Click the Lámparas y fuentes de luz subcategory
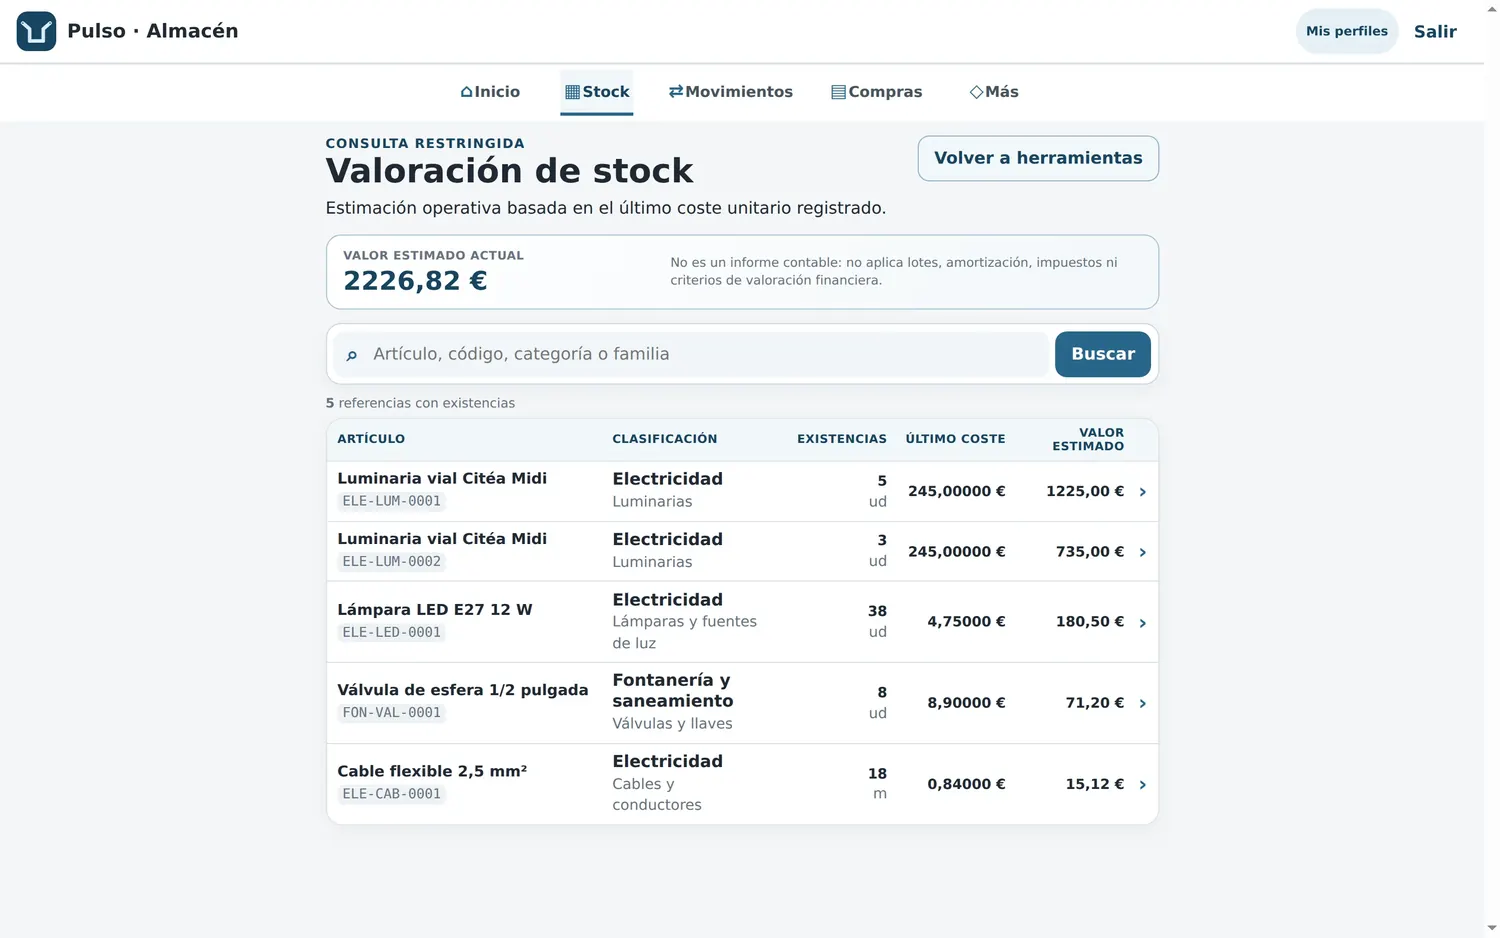1500x938 pixels. [x=685, y=632]
